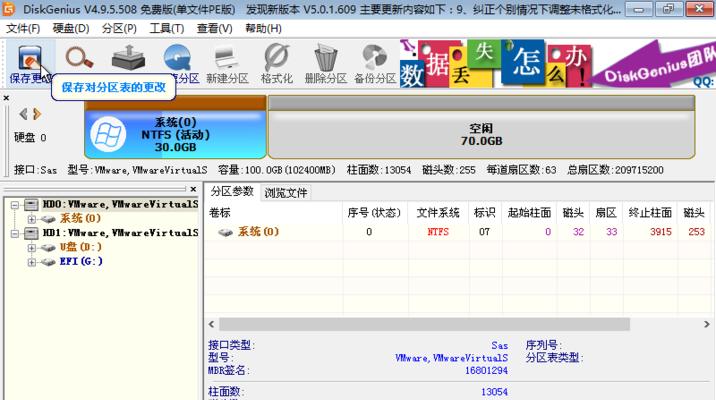Click the Recover Files toolbar icon
This screenshot has width=716, height=400.
pos(128,58)
